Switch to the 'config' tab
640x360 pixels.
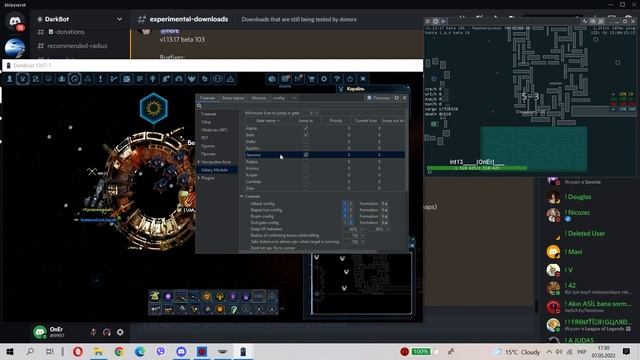279,98
